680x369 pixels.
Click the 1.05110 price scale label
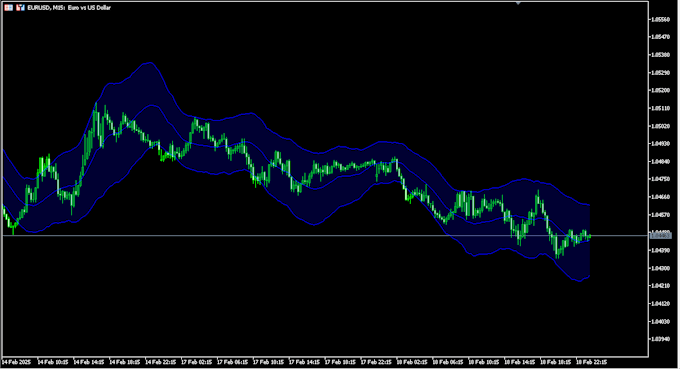click(661, 108)
